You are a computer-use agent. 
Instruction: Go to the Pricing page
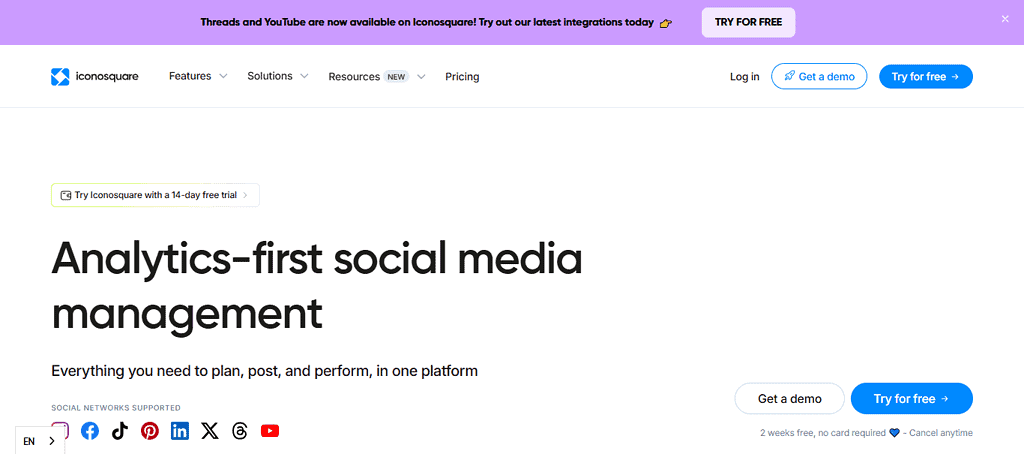[x=462, y=77]
